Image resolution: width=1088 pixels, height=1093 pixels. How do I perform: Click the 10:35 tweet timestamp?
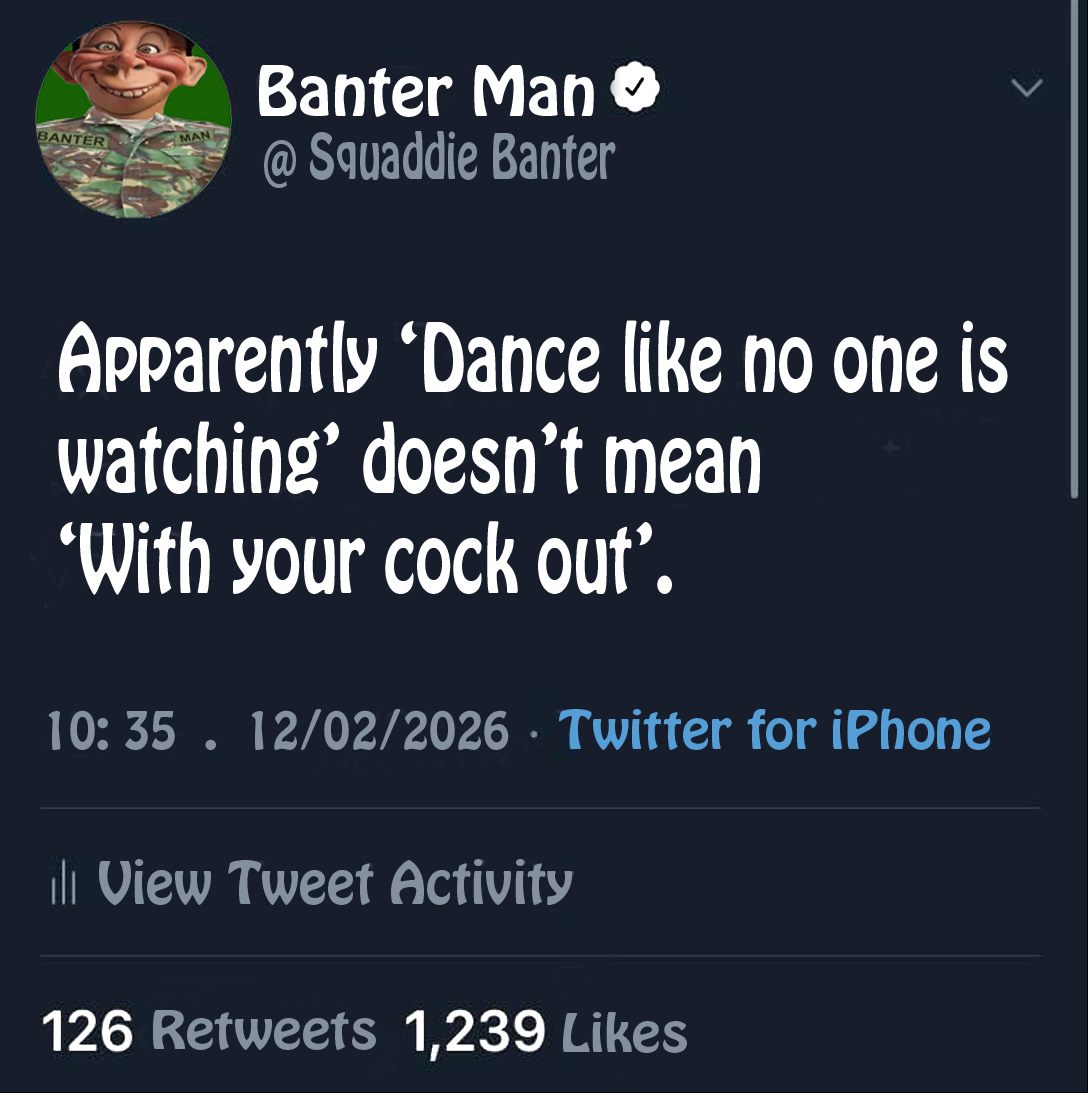click(x=111, y=731)
